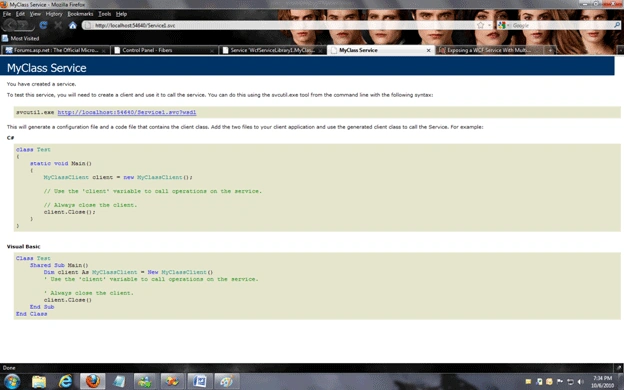Select the Firefox taskbar button
The width and height of the screenshot is (624, 390).
(93, 382)
